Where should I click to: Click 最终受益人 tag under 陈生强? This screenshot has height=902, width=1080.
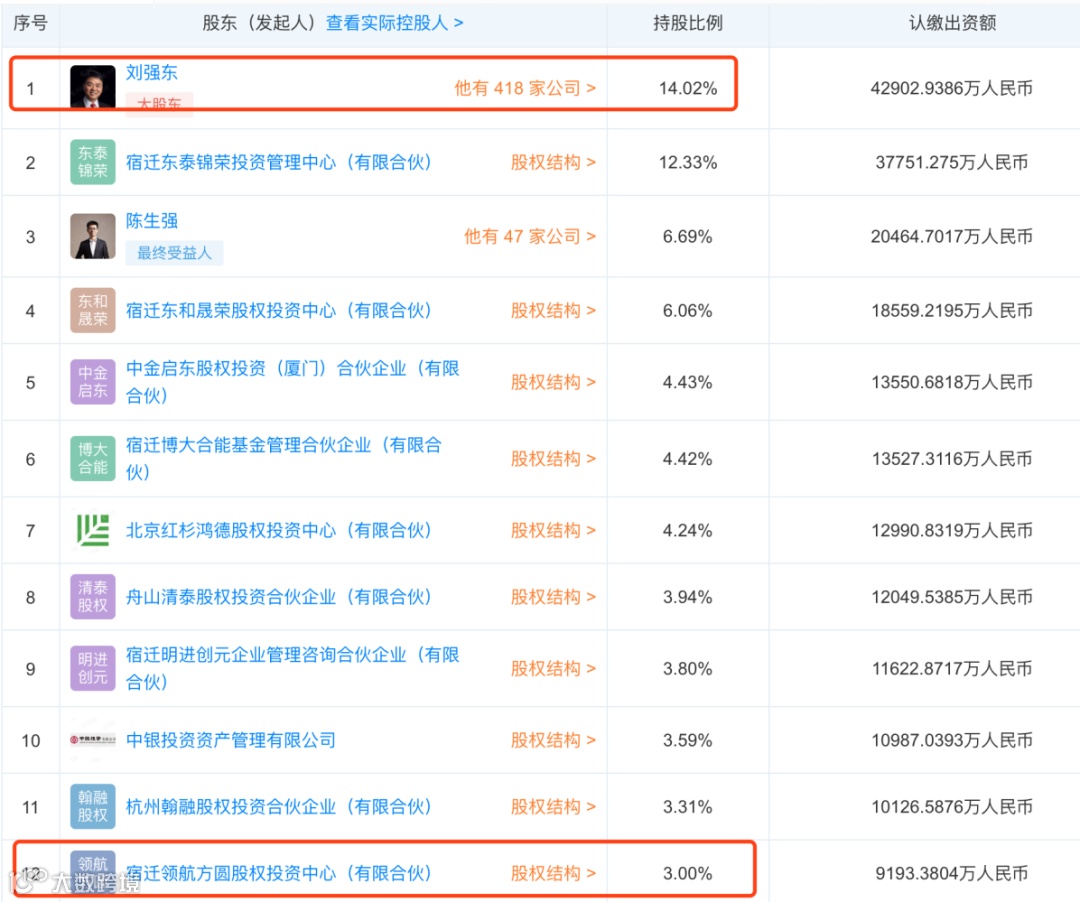tap(174, 253)
